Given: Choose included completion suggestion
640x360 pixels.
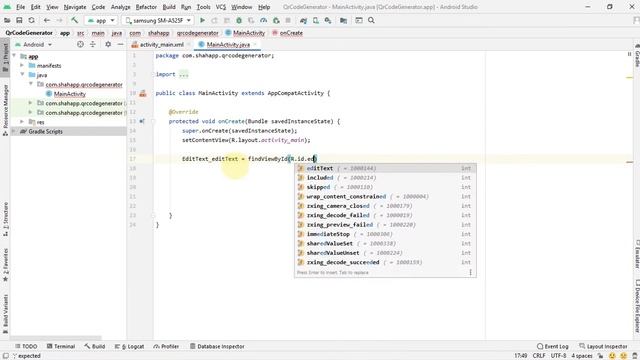Looking at the screenshot, I should click(385, 178).
